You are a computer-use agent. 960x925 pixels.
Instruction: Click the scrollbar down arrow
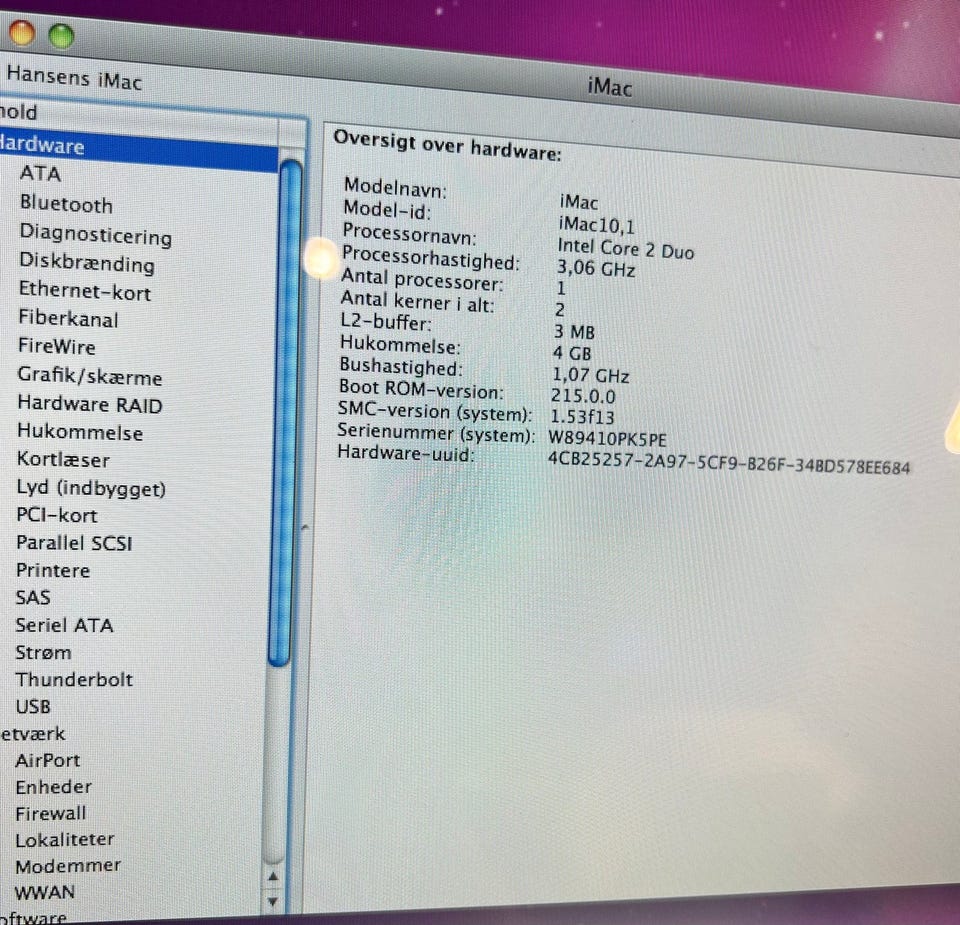[x=273, y=901]
